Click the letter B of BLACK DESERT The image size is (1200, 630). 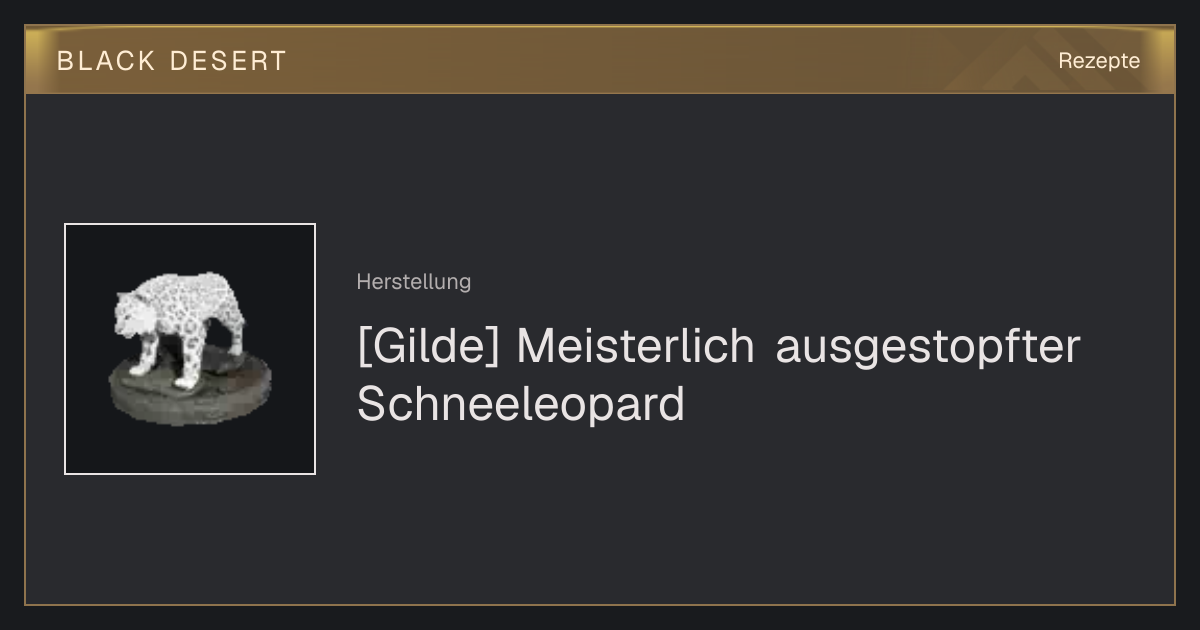coord(65,61)
